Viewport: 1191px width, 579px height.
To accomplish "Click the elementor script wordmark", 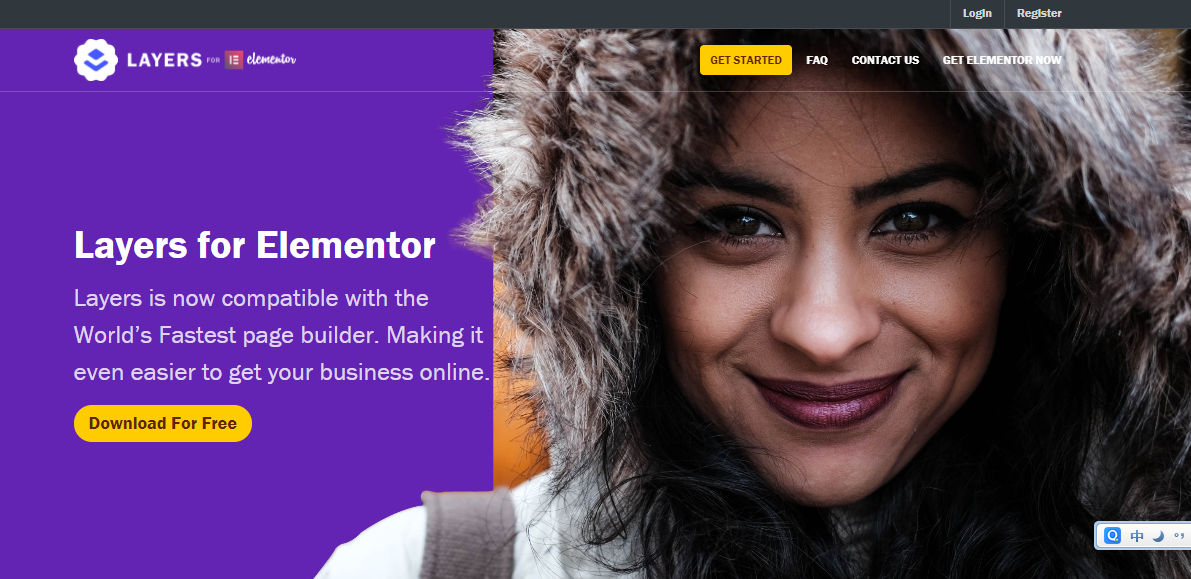I will (x=271, y=59).
